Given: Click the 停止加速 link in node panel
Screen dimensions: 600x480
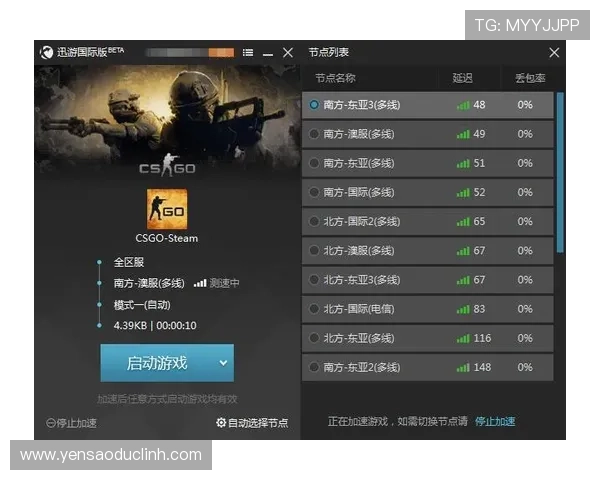Looking at the screenshot, I should click(x=495, y=421).
